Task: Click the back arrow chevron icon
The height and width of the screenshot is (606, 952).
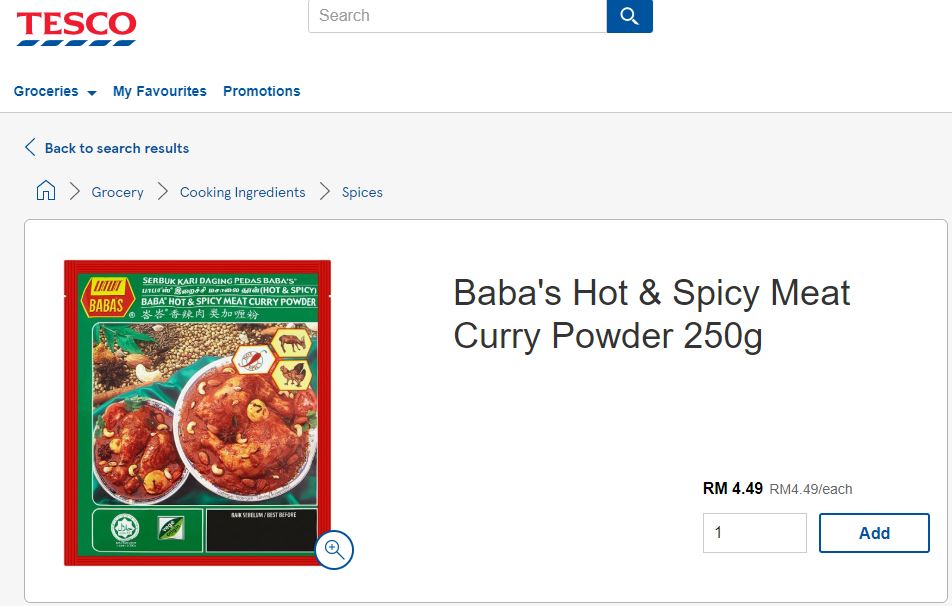Action: tap(30, 148)
